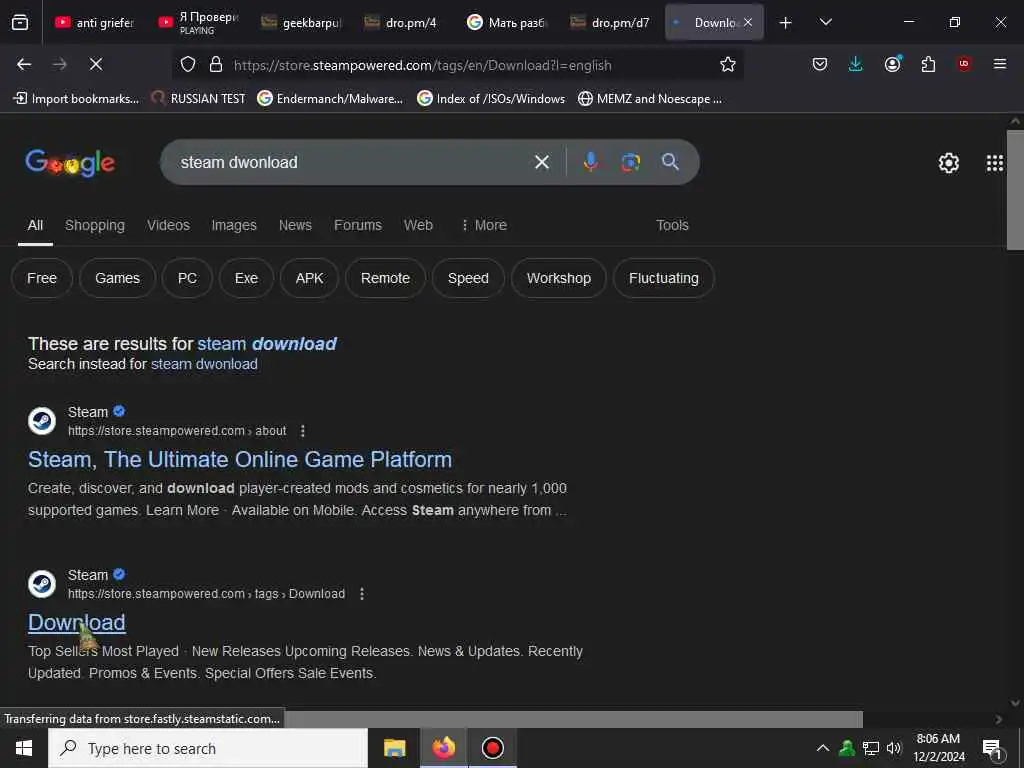The width and height of the screenshot is (1024, 768).
Task: Click the vertical page scrollbar thumb
Action: [1015, 190]
